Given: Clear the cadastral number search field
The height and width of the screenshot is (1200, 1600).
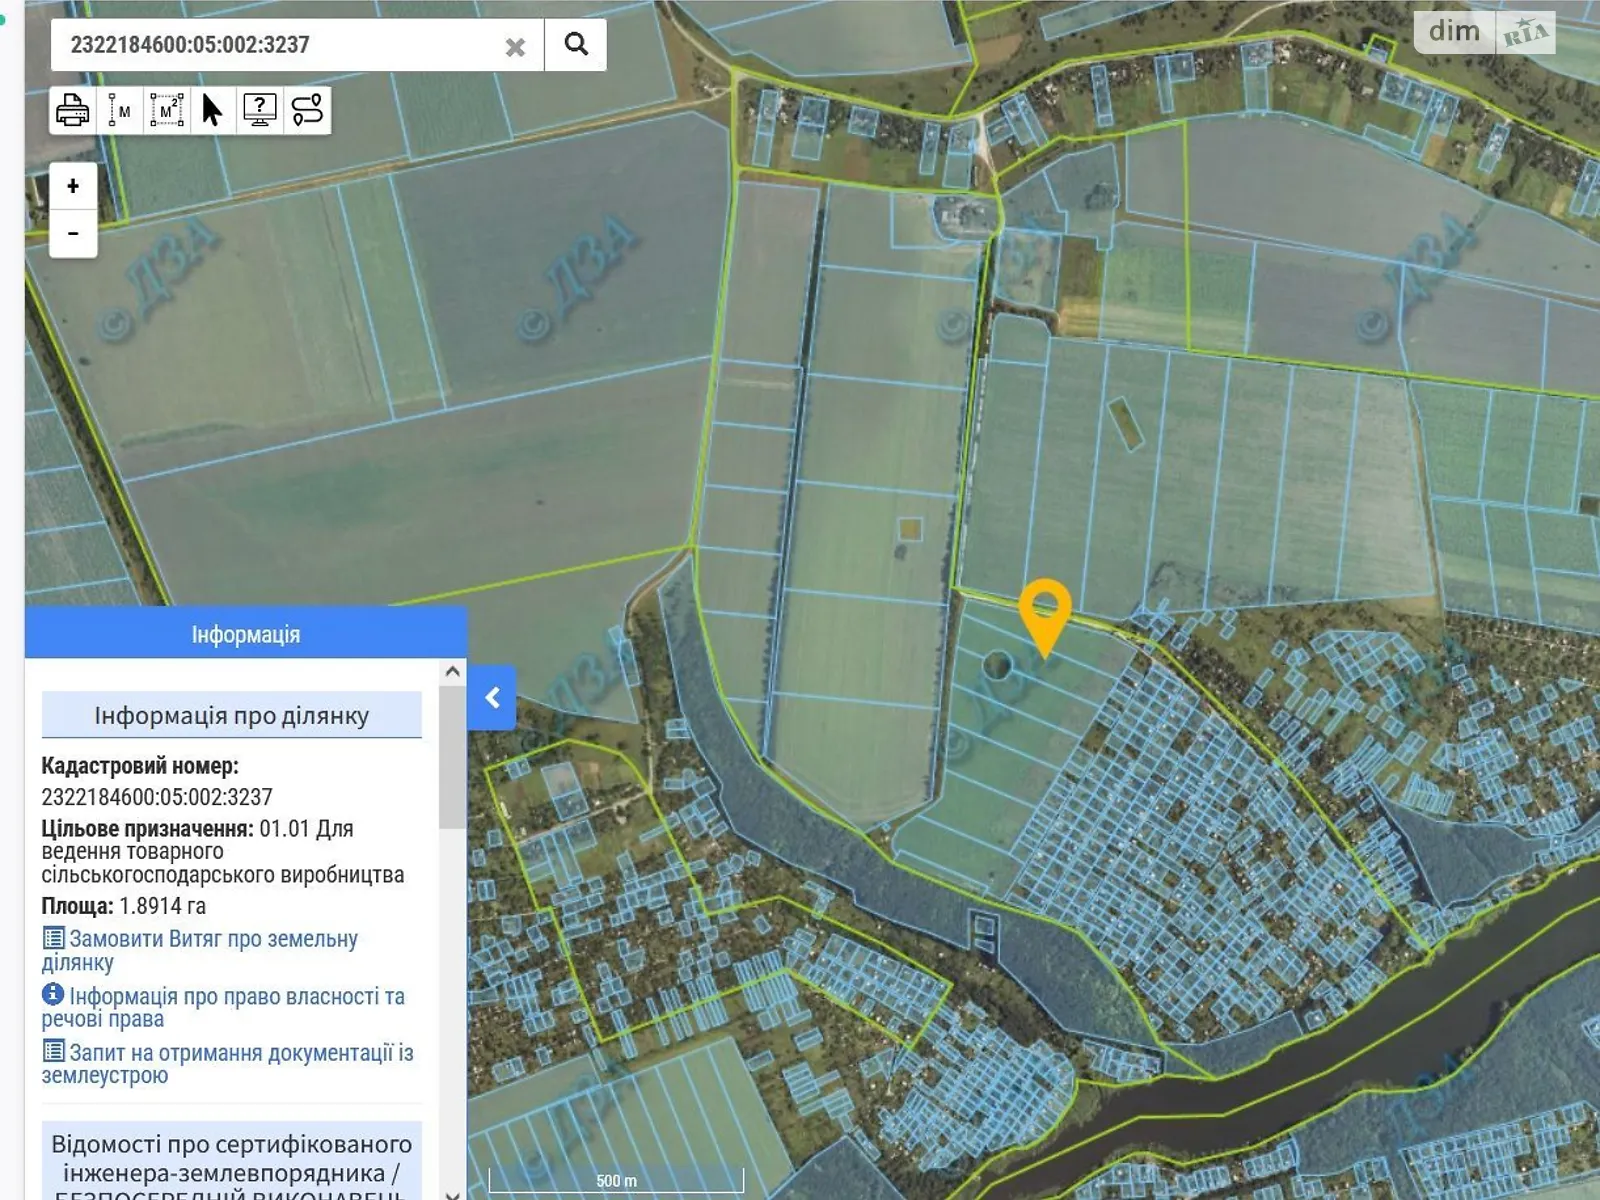Looking at the screenshot, I should [515, 47].
